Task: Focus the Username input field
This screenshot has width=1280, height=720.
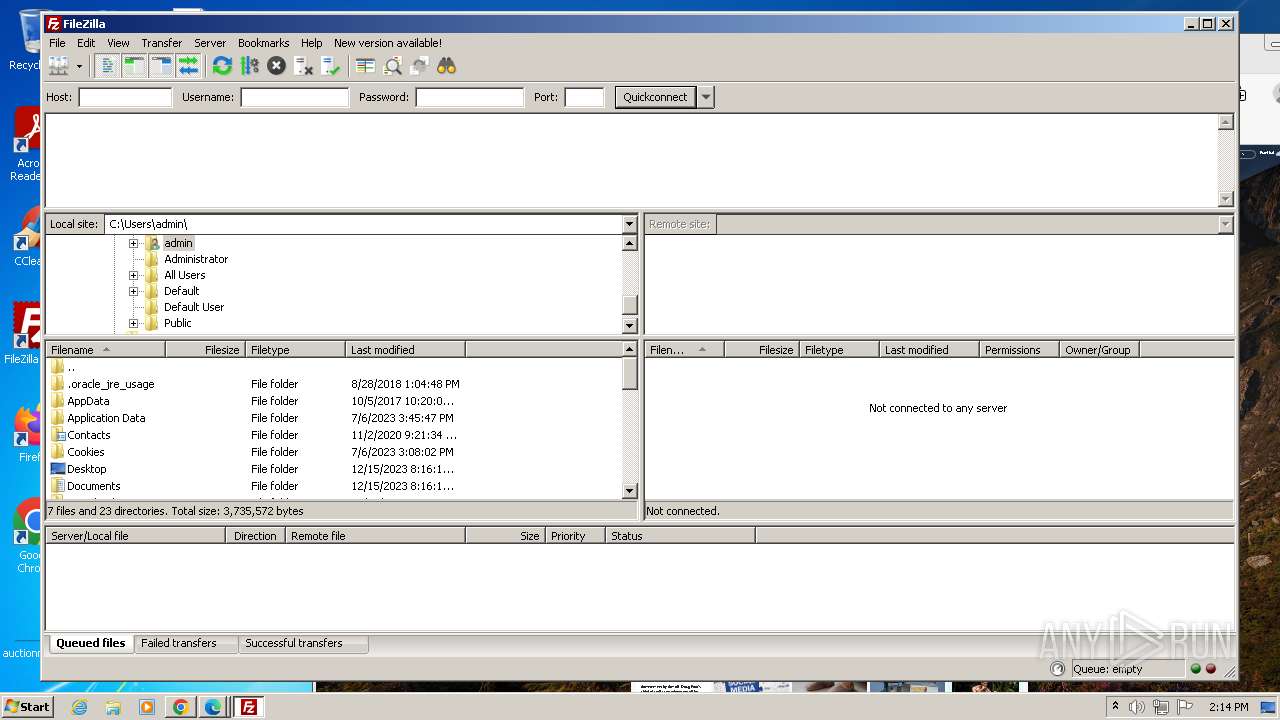Action: 294,97
